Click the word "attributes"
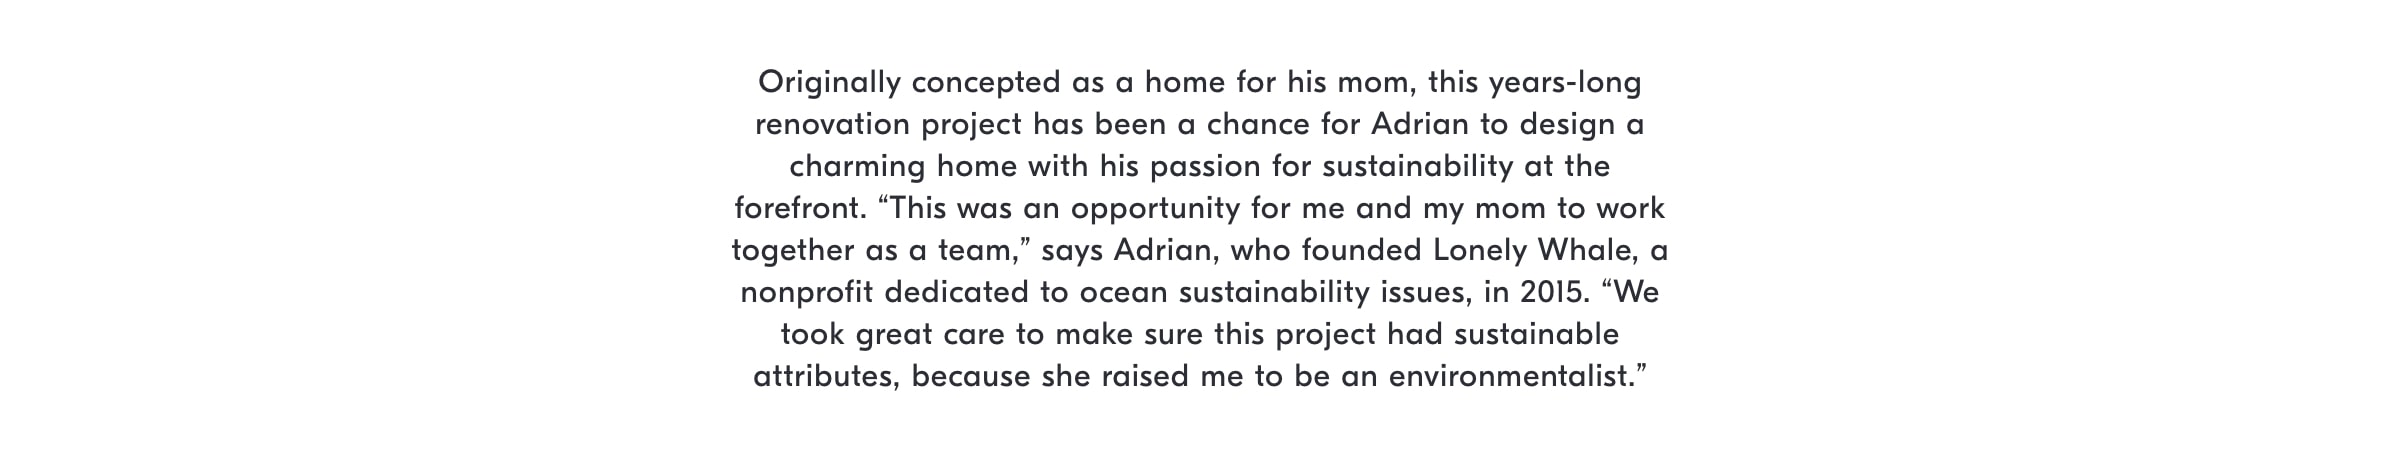This screenshot has width=2400, height=458. pyautogui.click(x=826, y=377)
